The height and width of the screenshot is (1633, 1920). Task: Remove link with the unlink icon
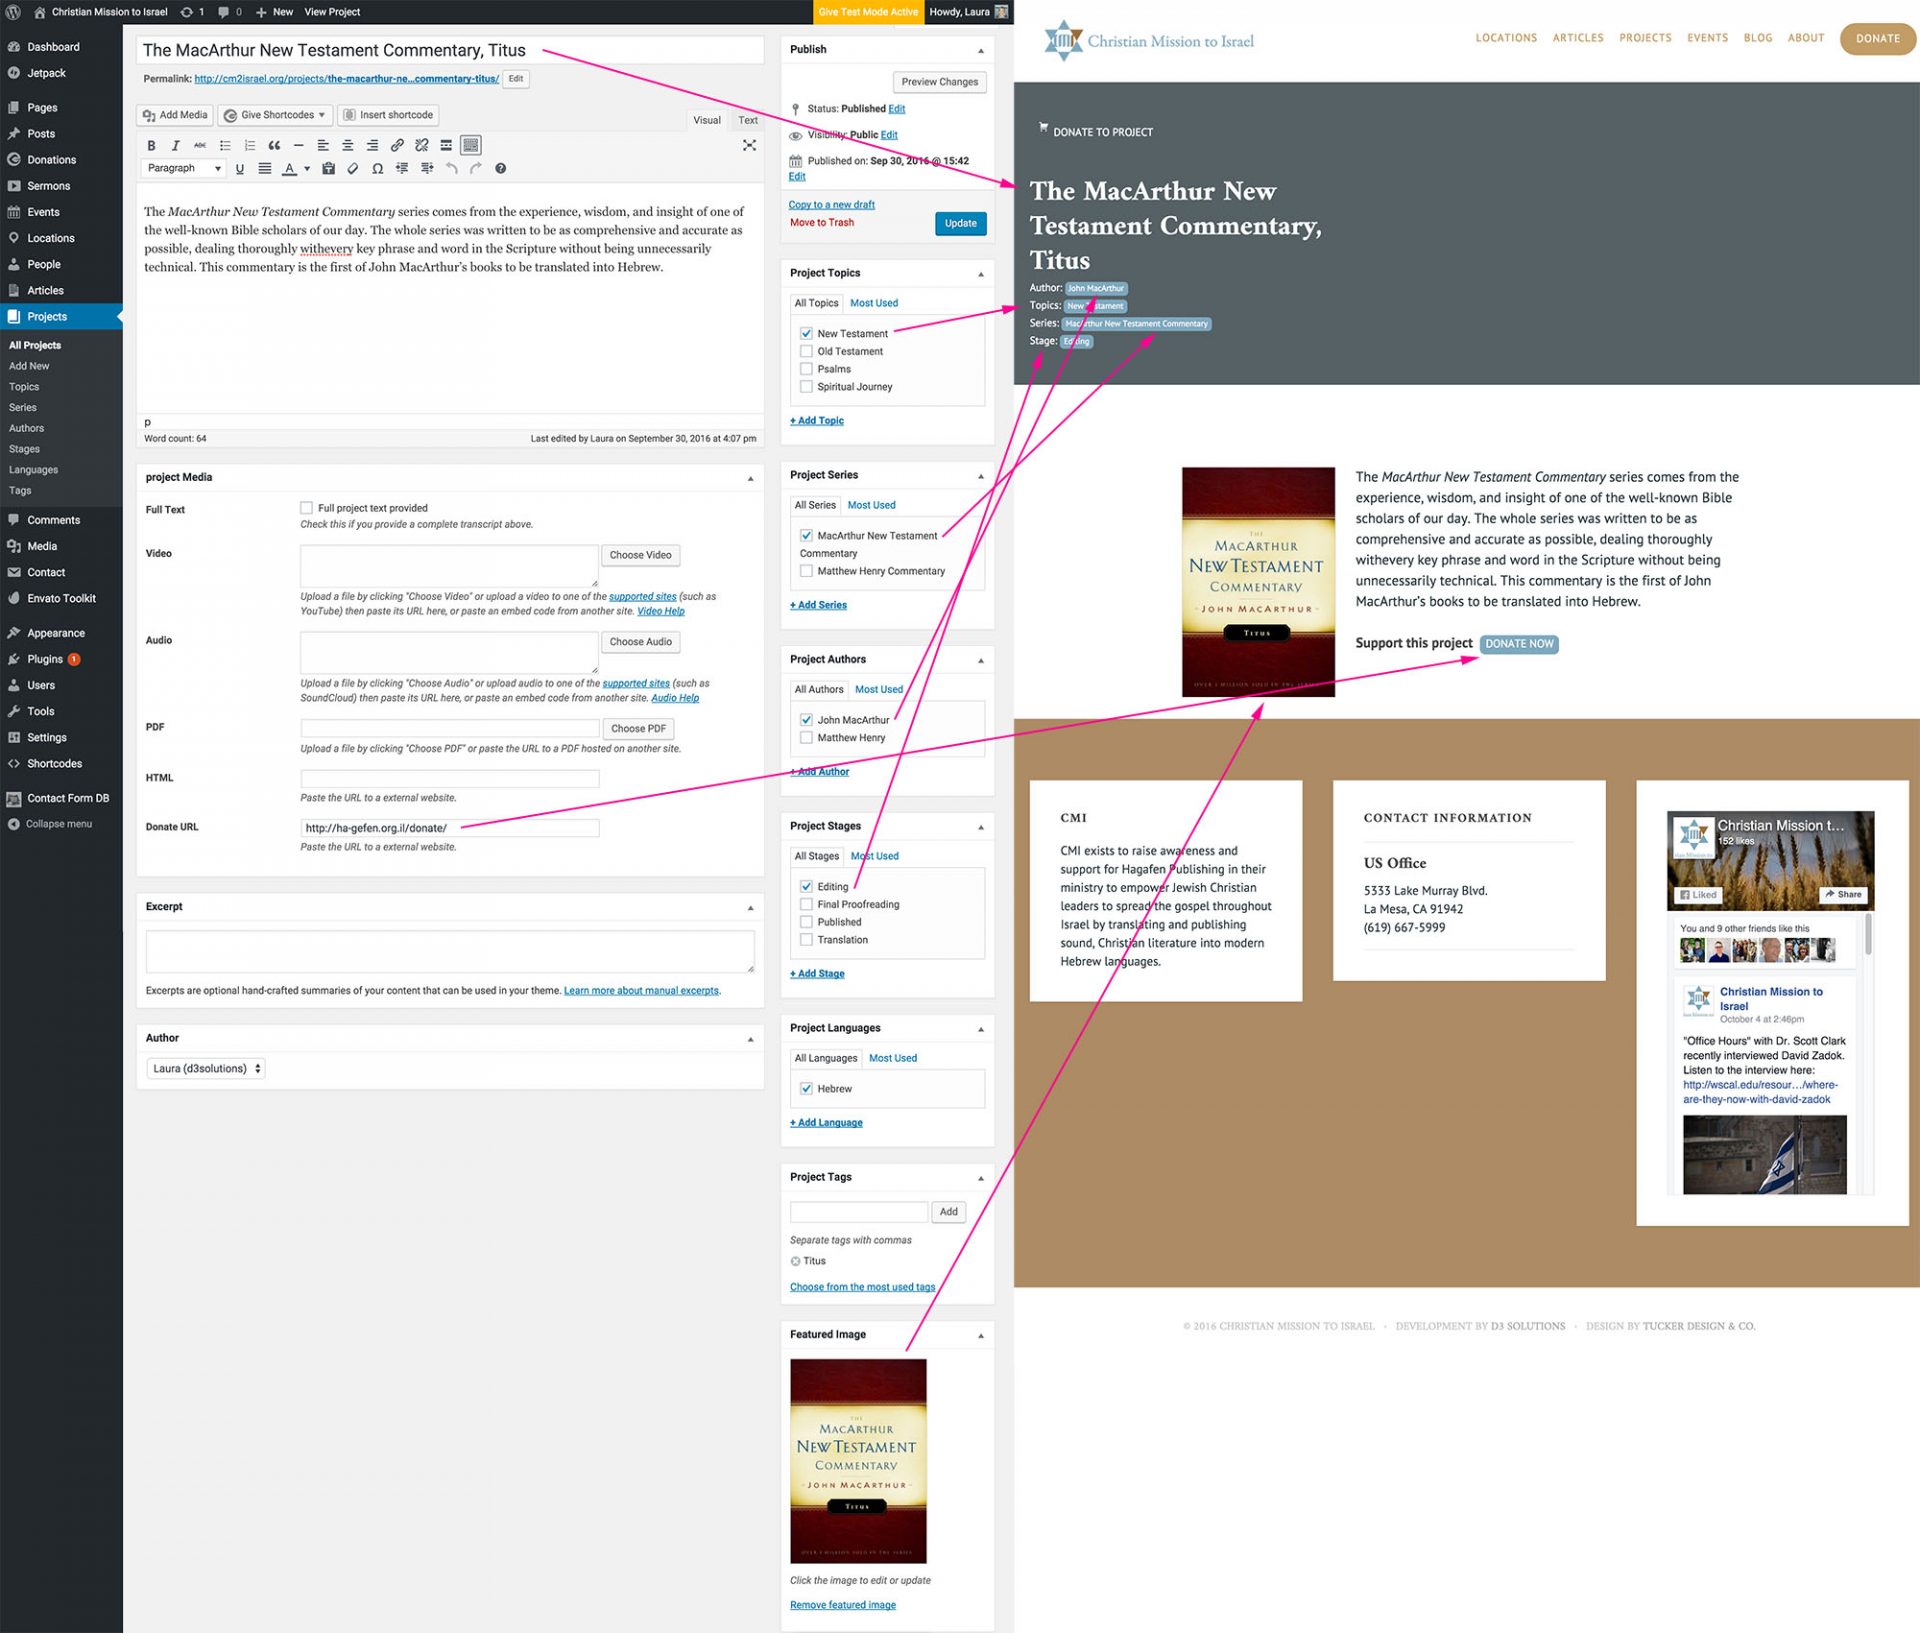(x=421, y=146)
